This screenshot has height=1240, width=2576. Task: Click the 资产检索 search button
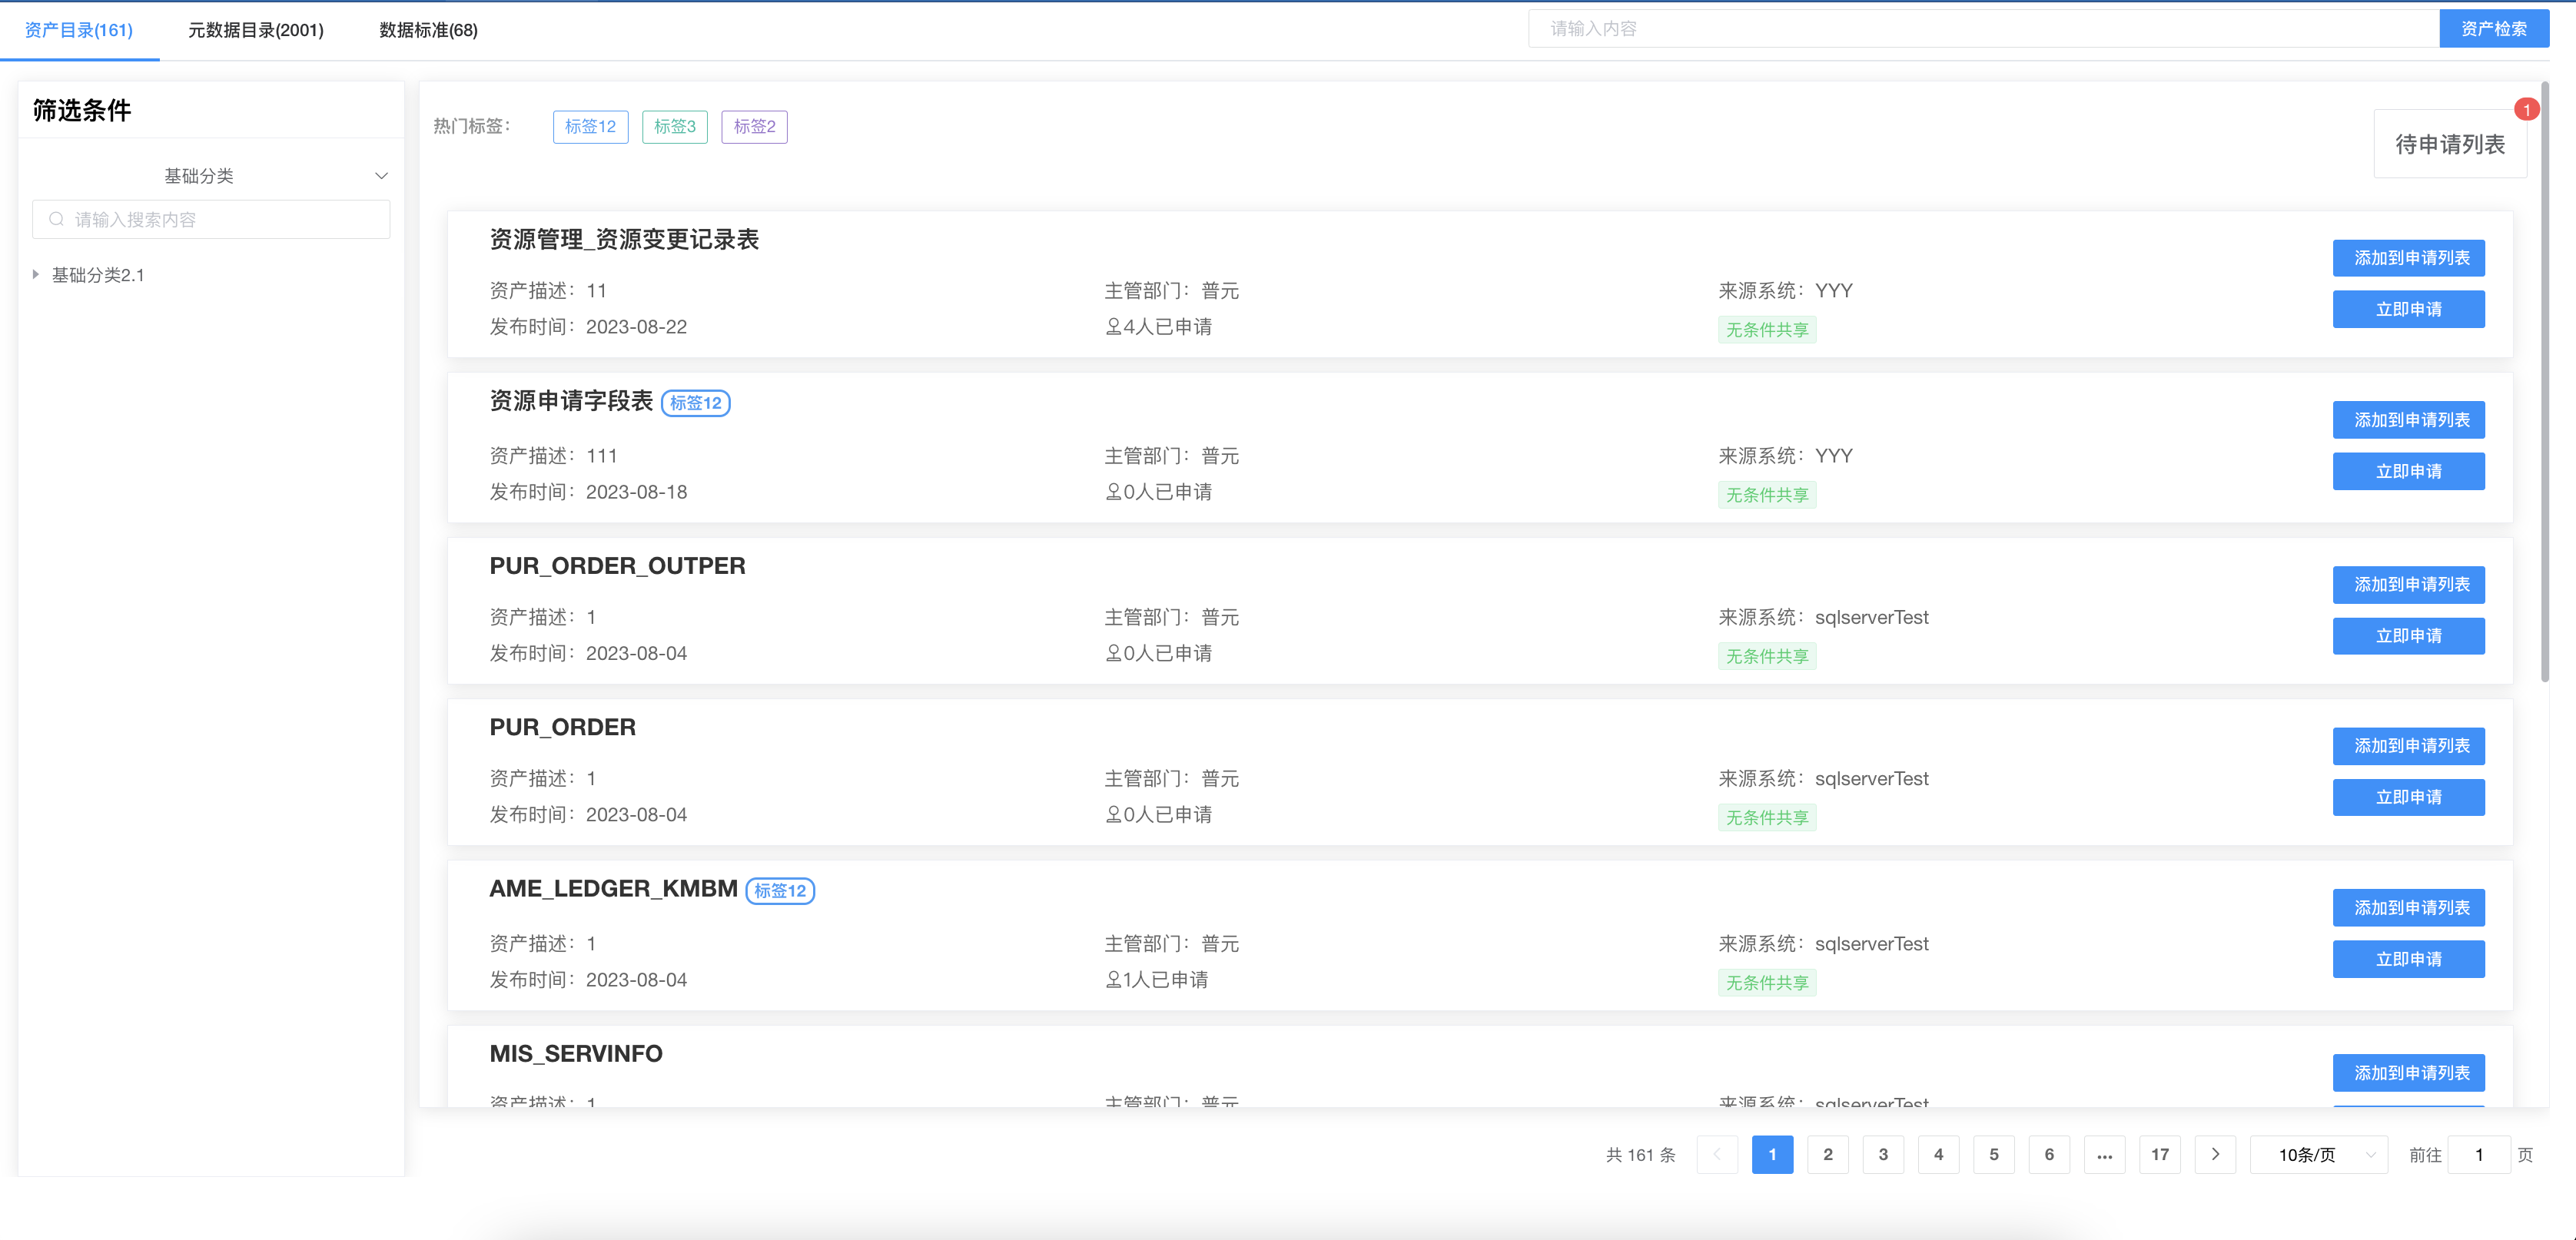[2493, 29]
